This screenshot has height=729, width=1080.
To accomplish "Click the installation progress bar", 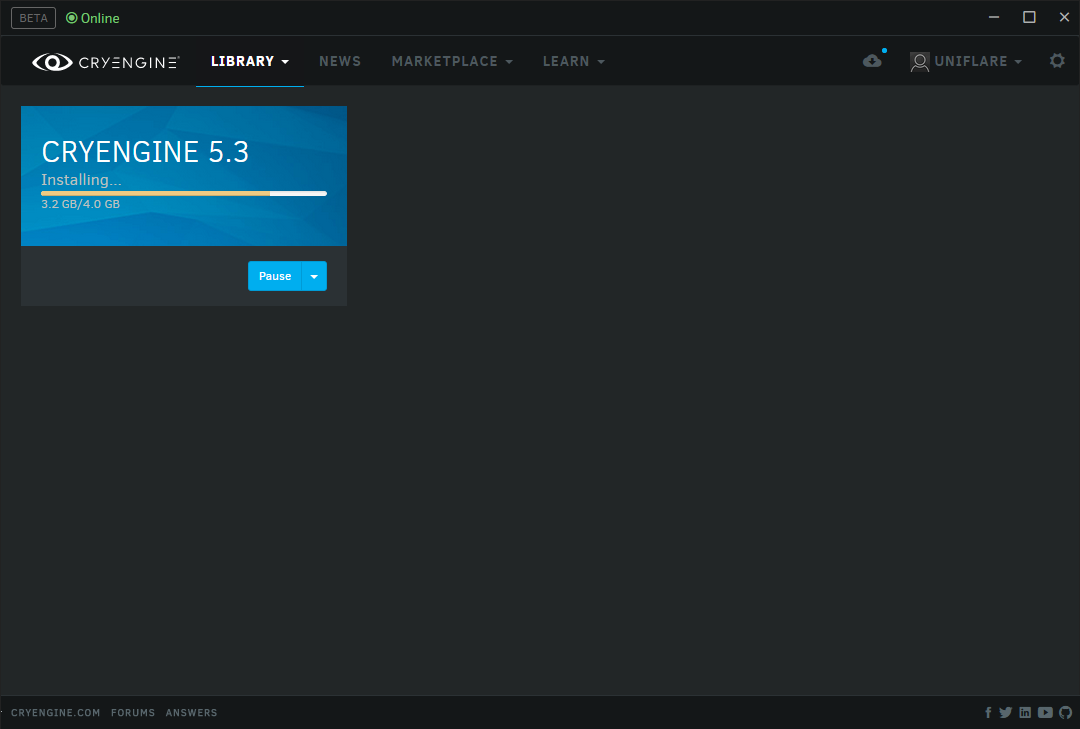I will point(183,194).
